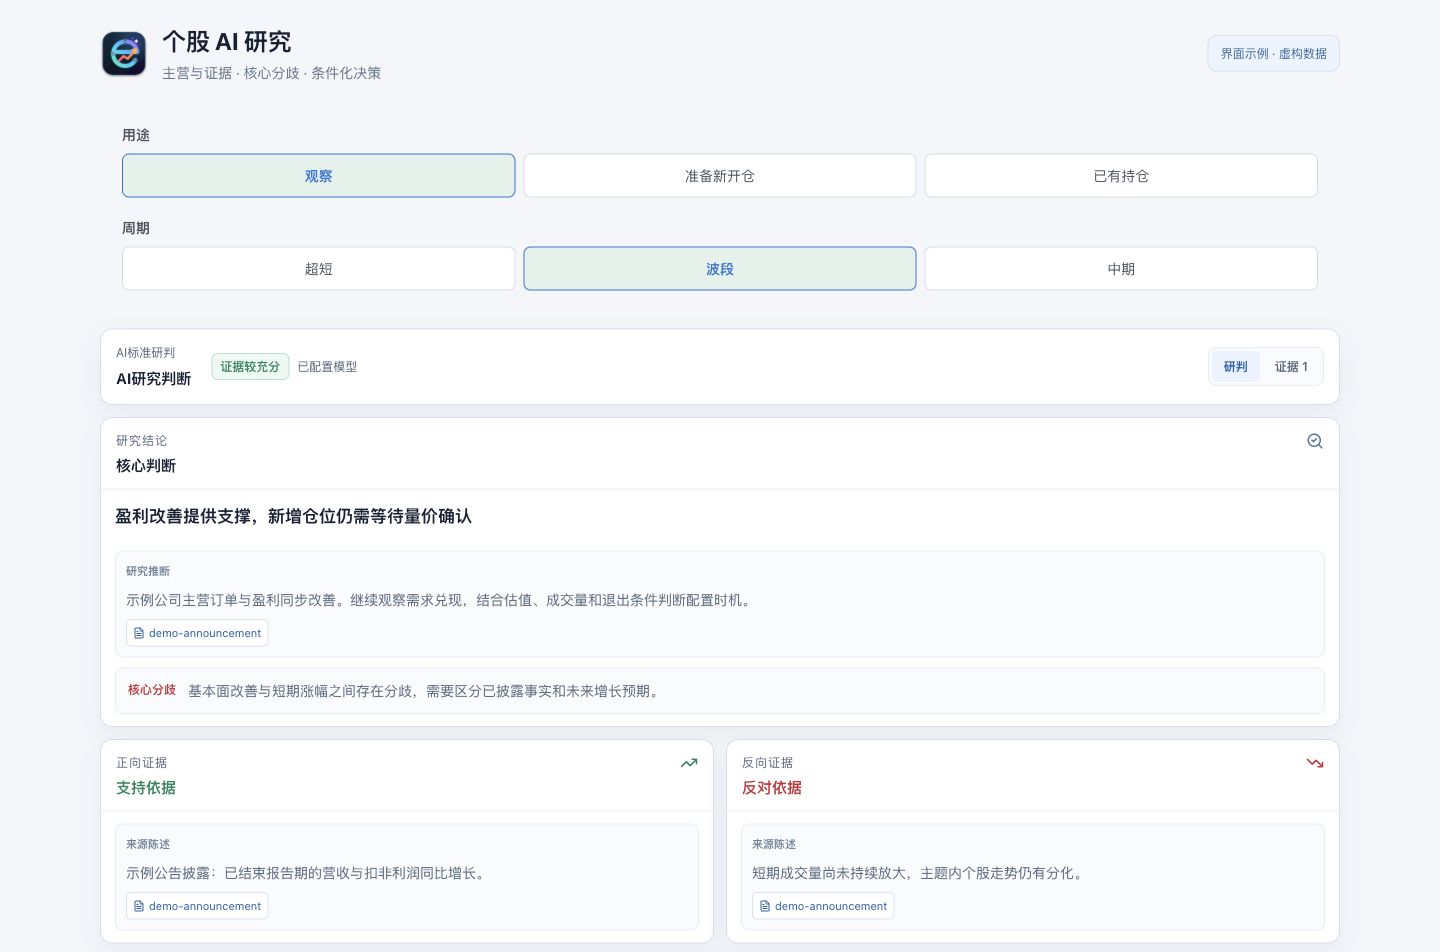
Task: Click the 个股 AI 研究 app logo
Action: (x=124, y=54)
